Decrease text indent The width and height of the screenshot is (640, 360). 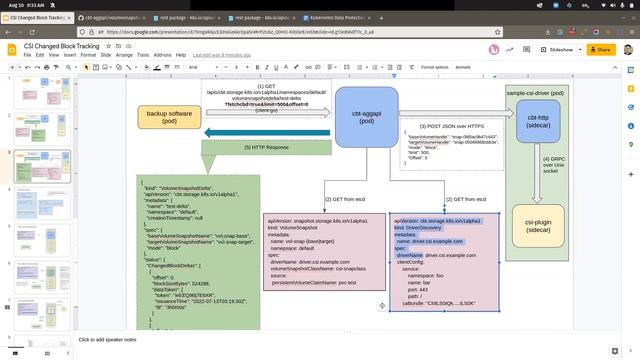pyautogui.click(x=390, y=67)
